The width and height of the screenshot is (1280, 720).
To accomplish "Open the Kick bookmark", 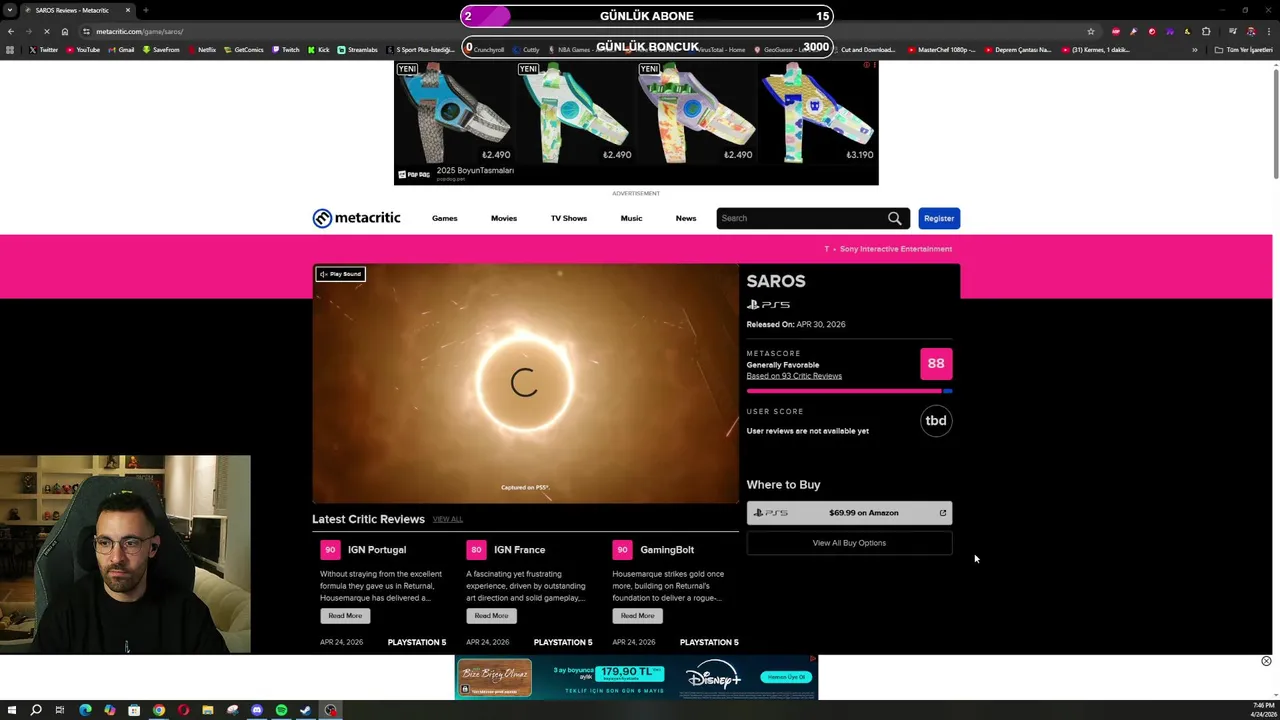I will 319,49.
